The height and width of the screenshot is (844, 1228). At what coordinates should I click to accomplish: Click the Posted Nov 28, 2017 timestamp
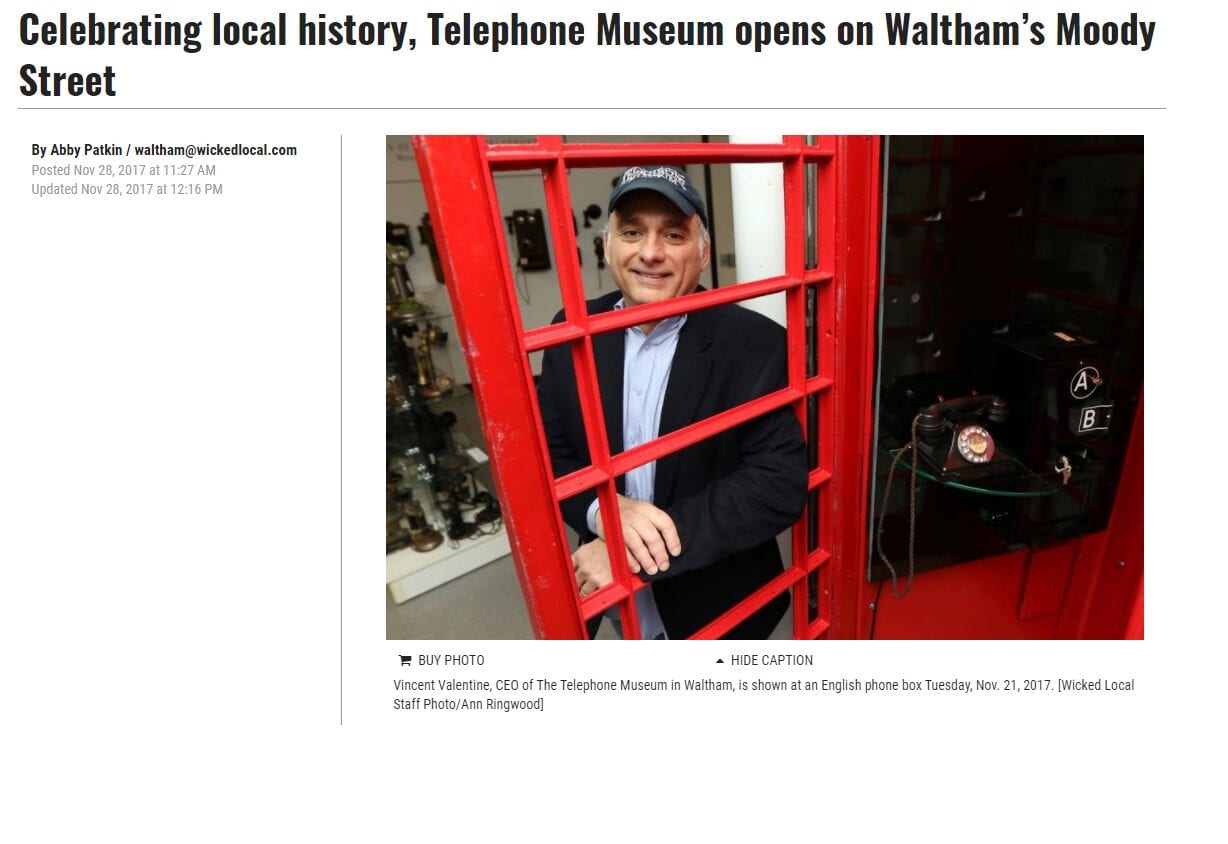coord(123,170)
